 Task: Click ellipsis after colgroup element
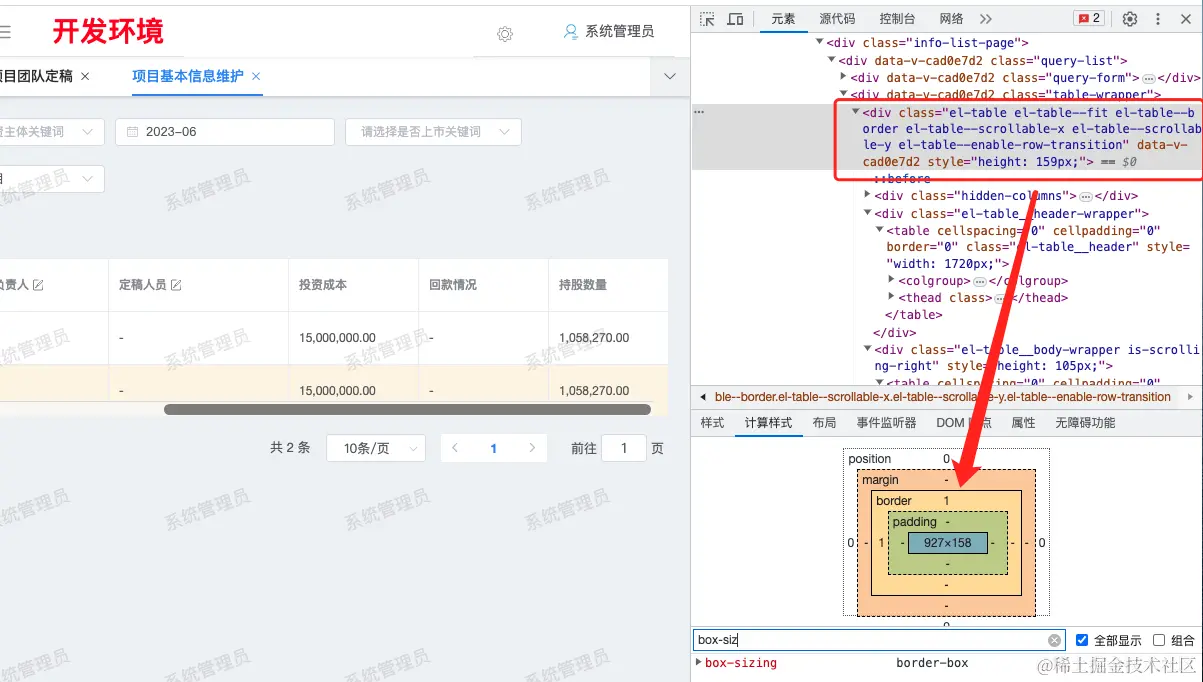(980, 281)
